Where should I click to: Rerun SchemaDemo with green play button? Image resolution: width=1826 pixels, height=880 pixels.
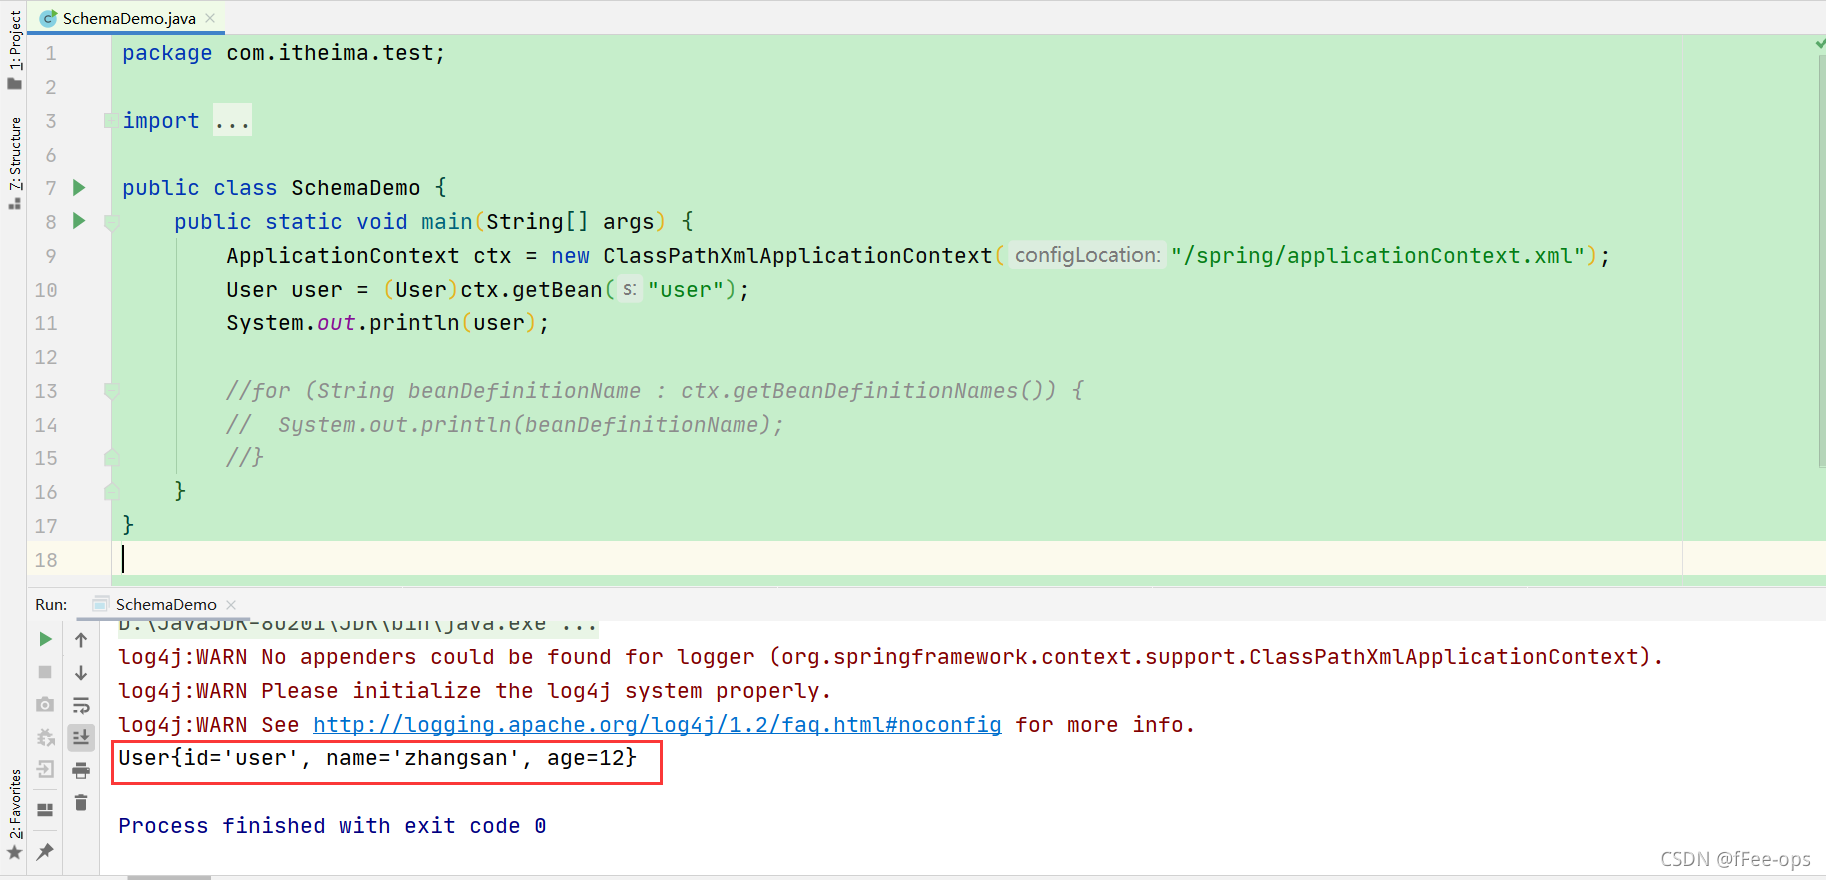click(45, 639)
